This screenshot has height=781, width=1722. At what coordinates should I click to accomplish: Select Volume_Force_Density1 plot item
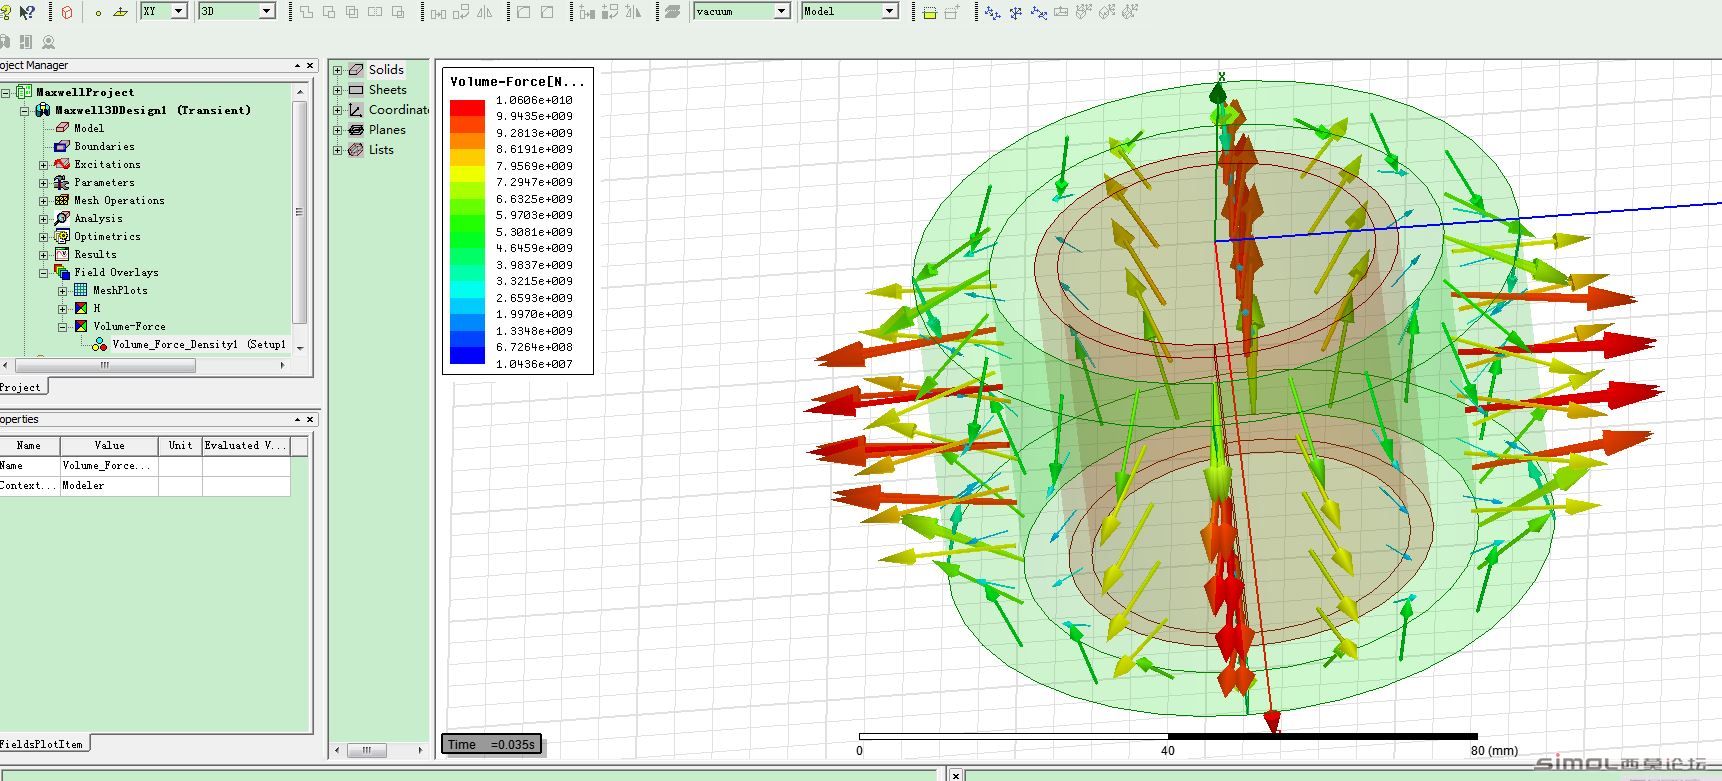point(199,344)
